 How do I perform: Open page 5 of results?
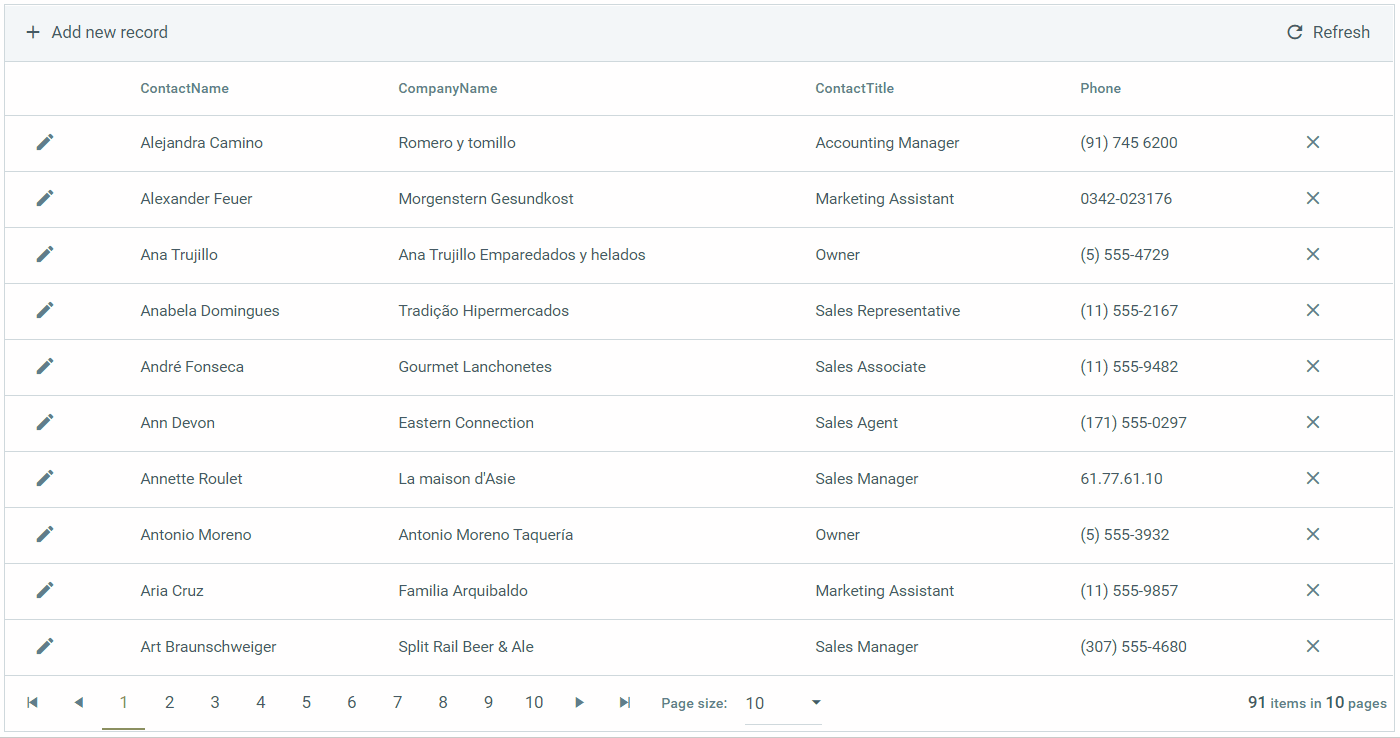point(306,702)
